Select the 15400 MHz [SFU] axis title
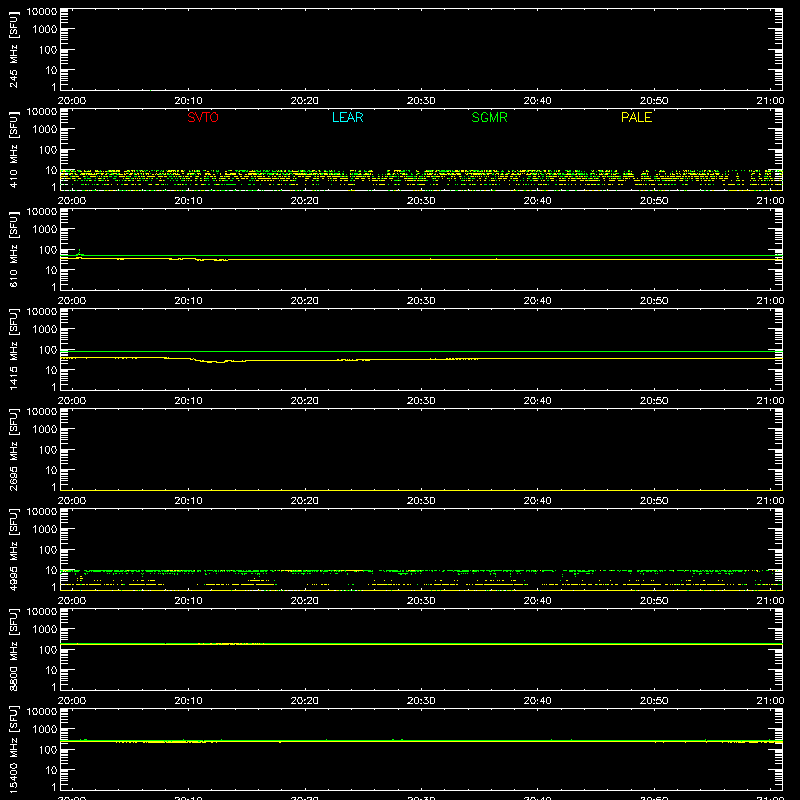 13,749
